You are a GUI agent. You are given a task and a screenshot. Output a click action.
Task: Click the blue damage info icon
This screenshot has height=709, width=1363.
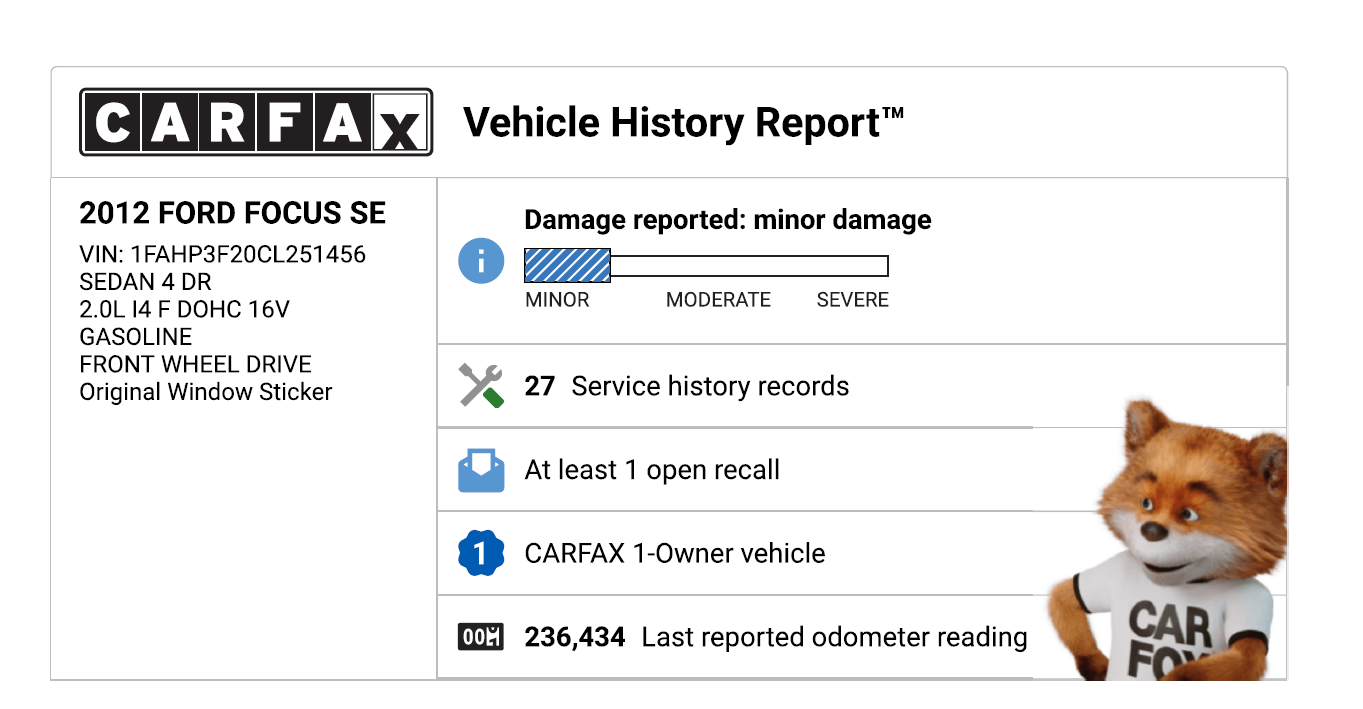click(481, 262)
